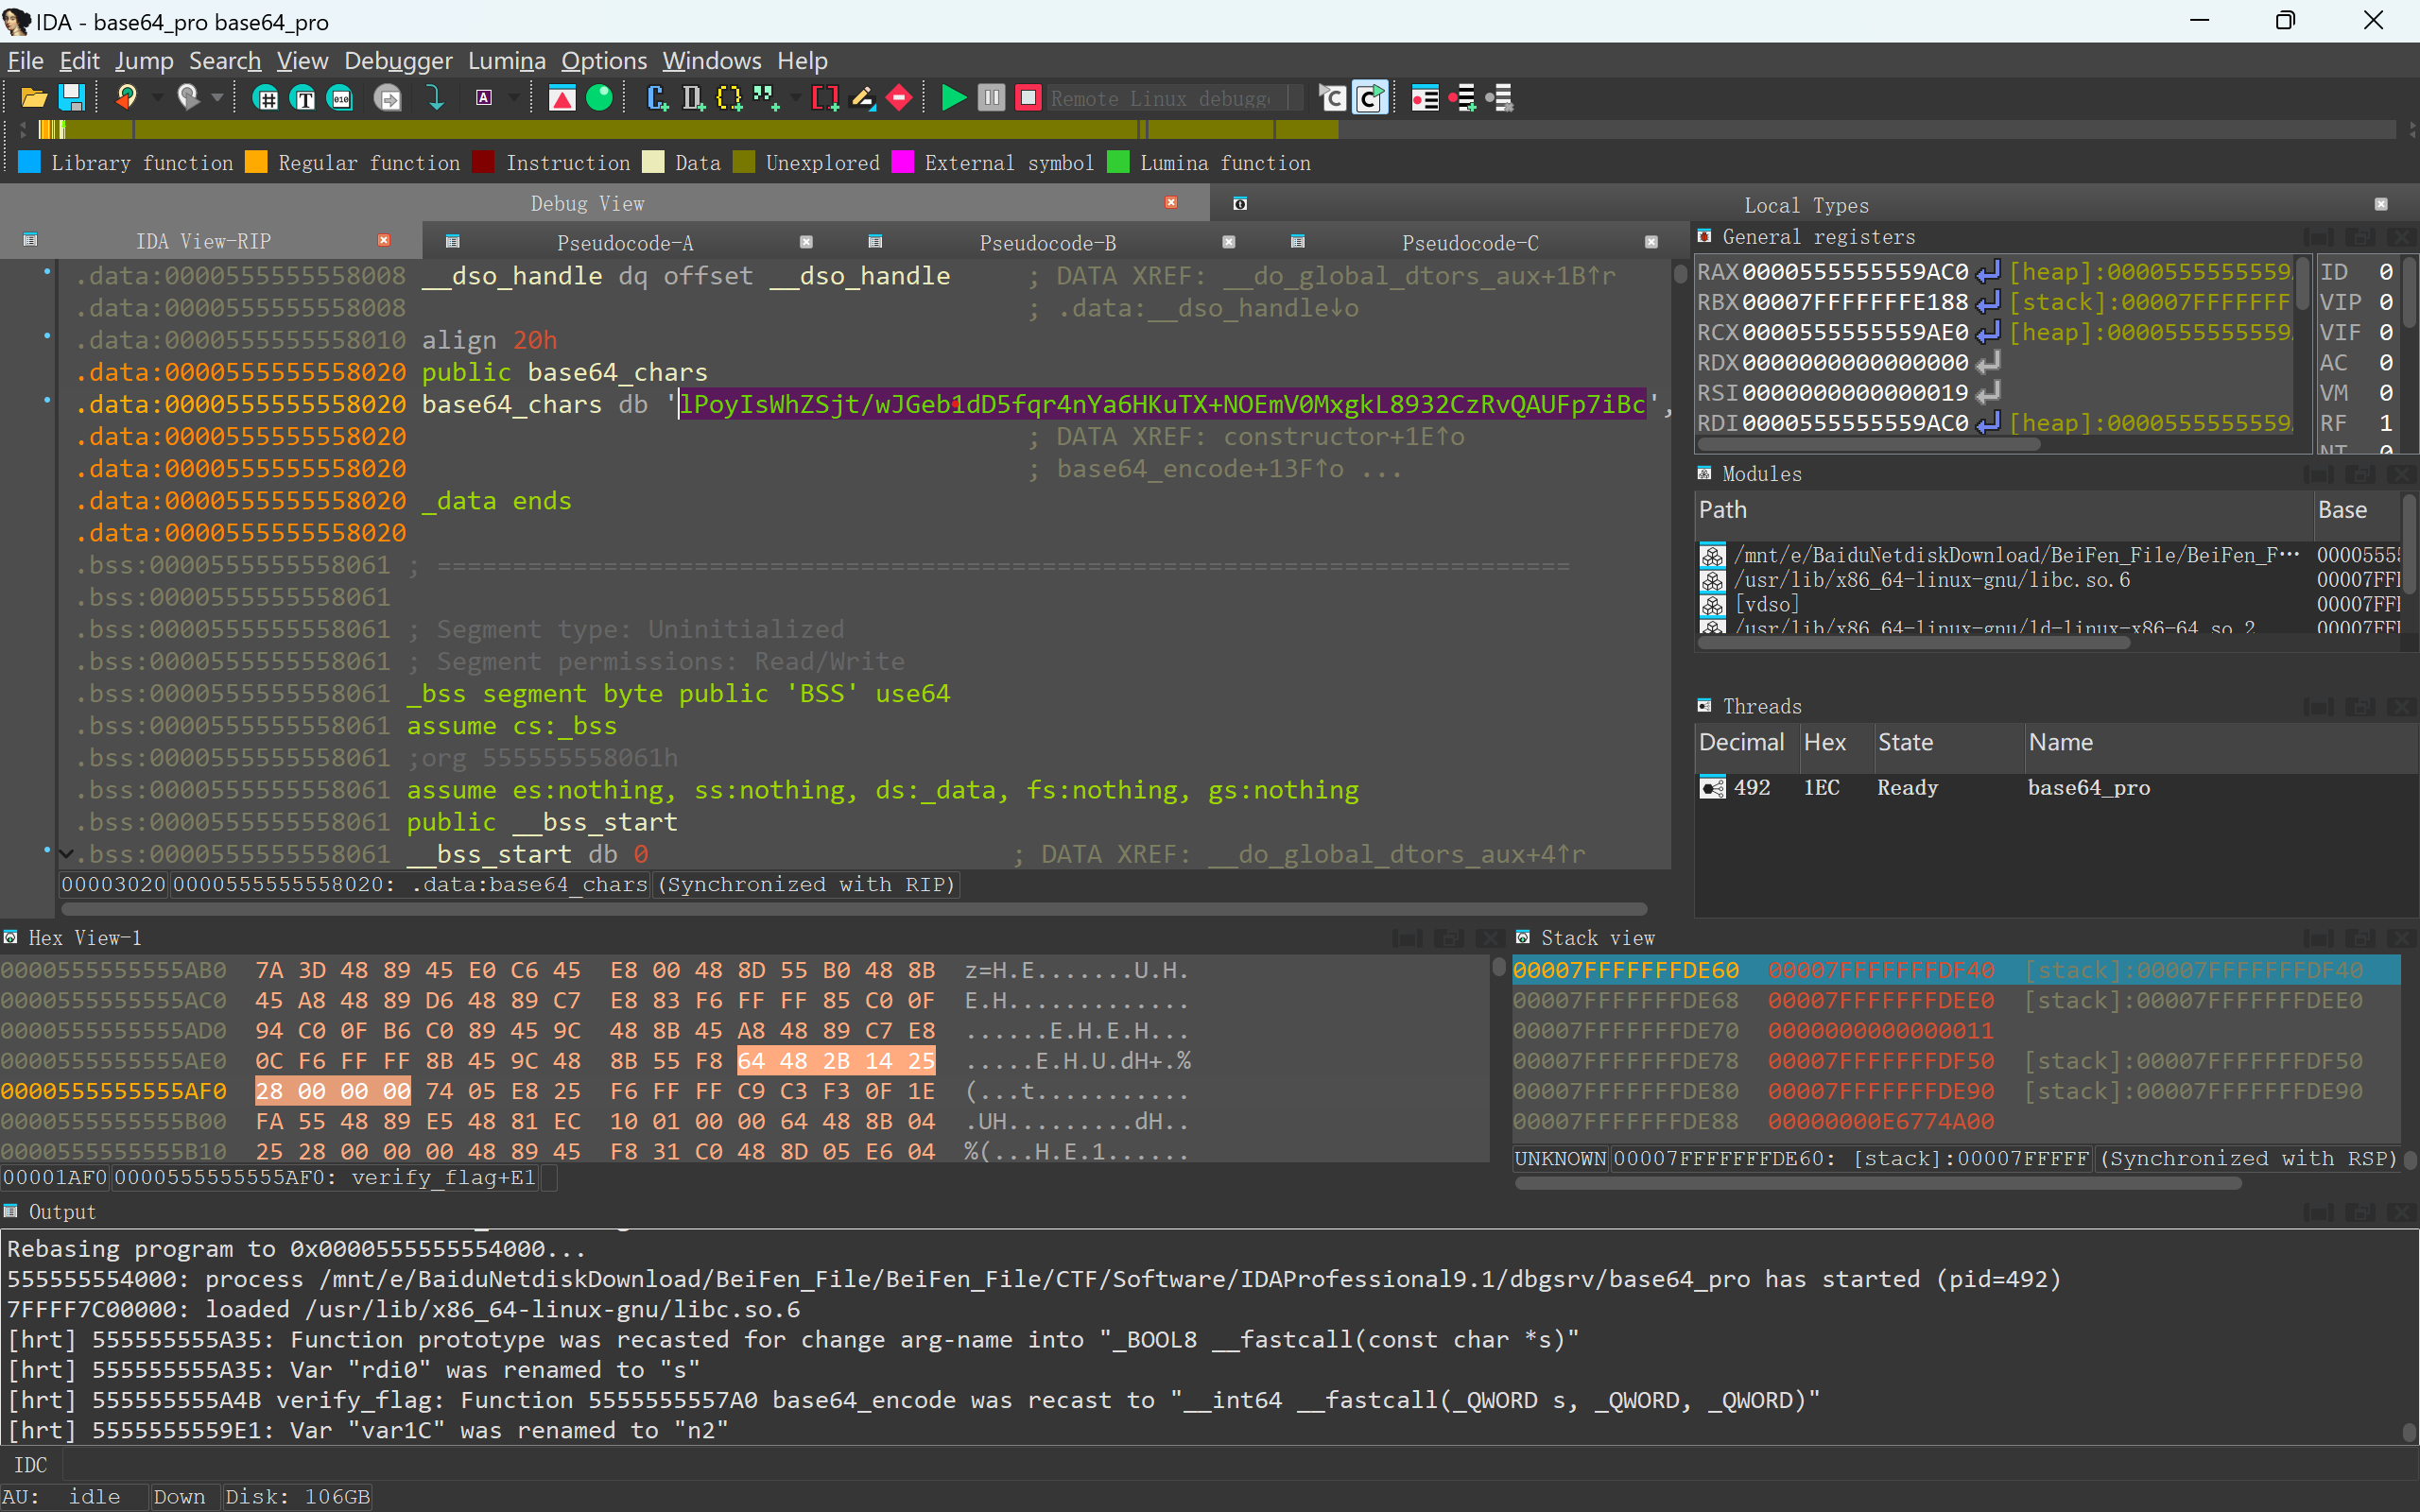Start process with green play button
The width and height of the screenshot is (2420, 1512).
point(953,98)
